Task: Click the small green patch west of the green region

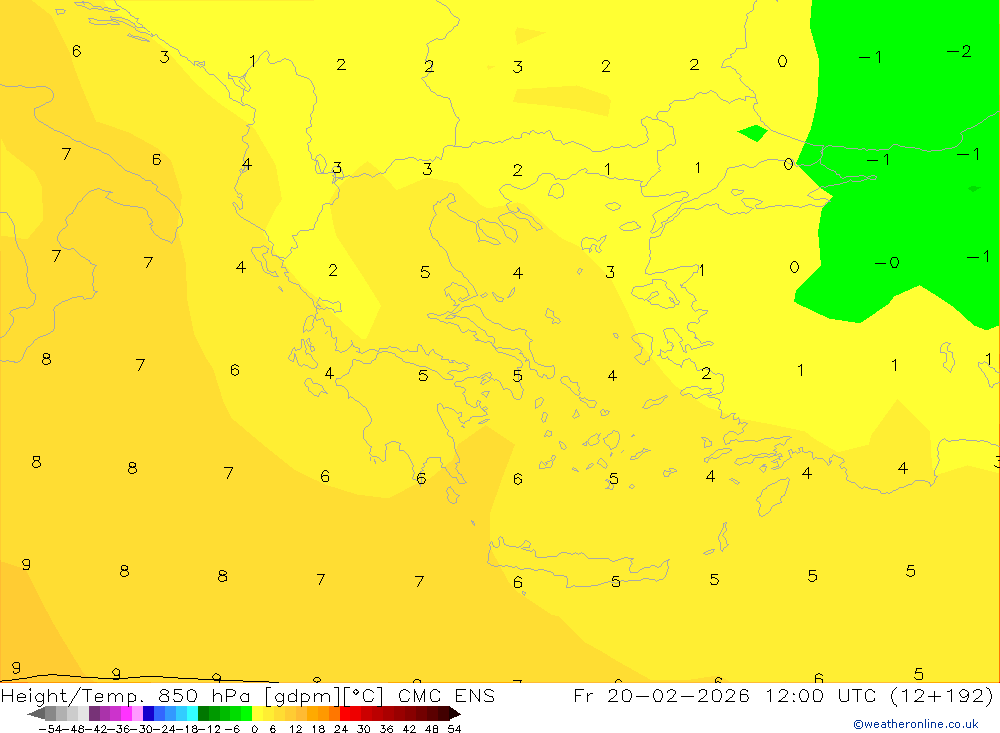Action: coord(753,133)
